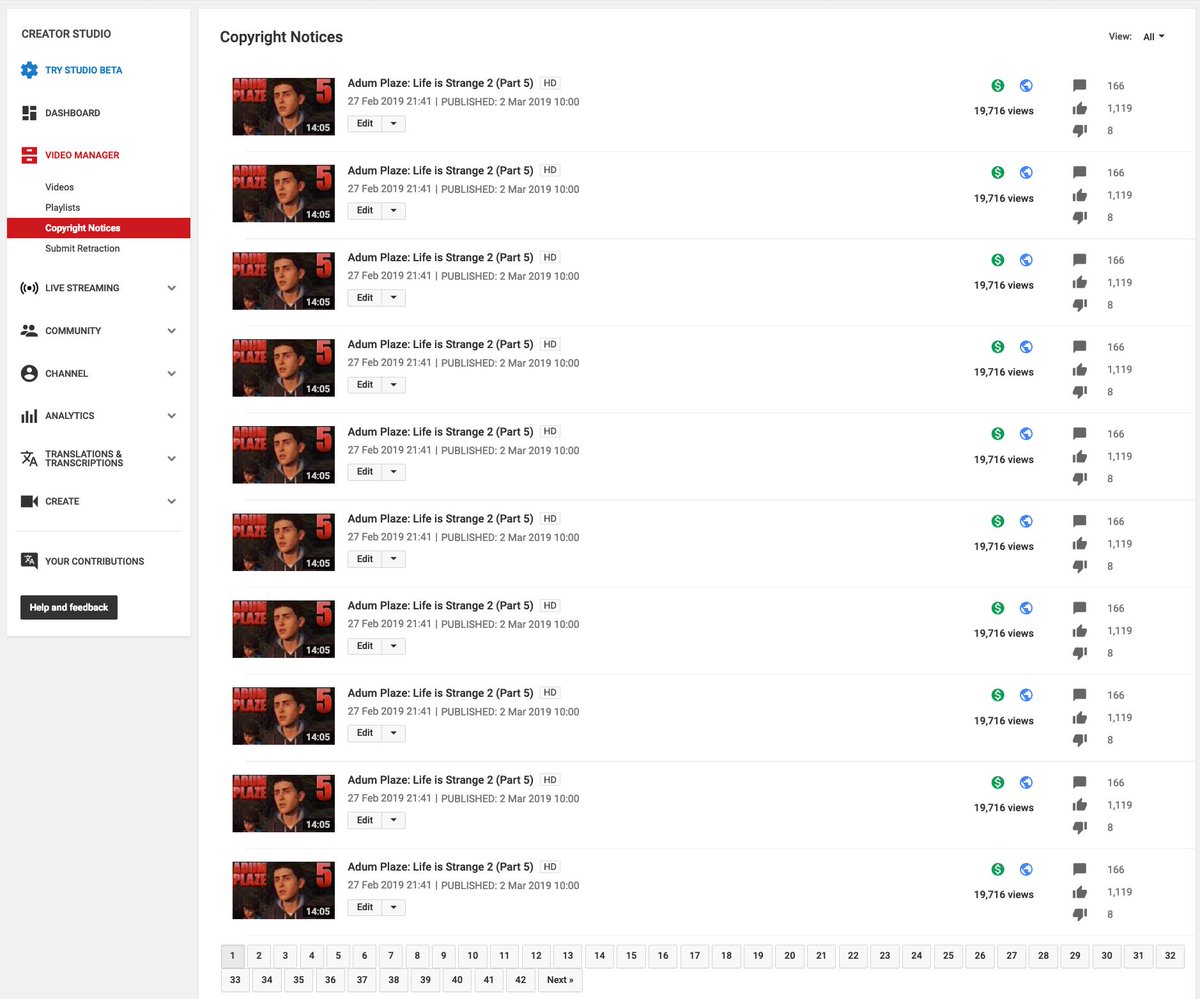Click the Live Streaming broadcast icon
The width and height of the screenshot is (1200, 999).
[29, 288]
